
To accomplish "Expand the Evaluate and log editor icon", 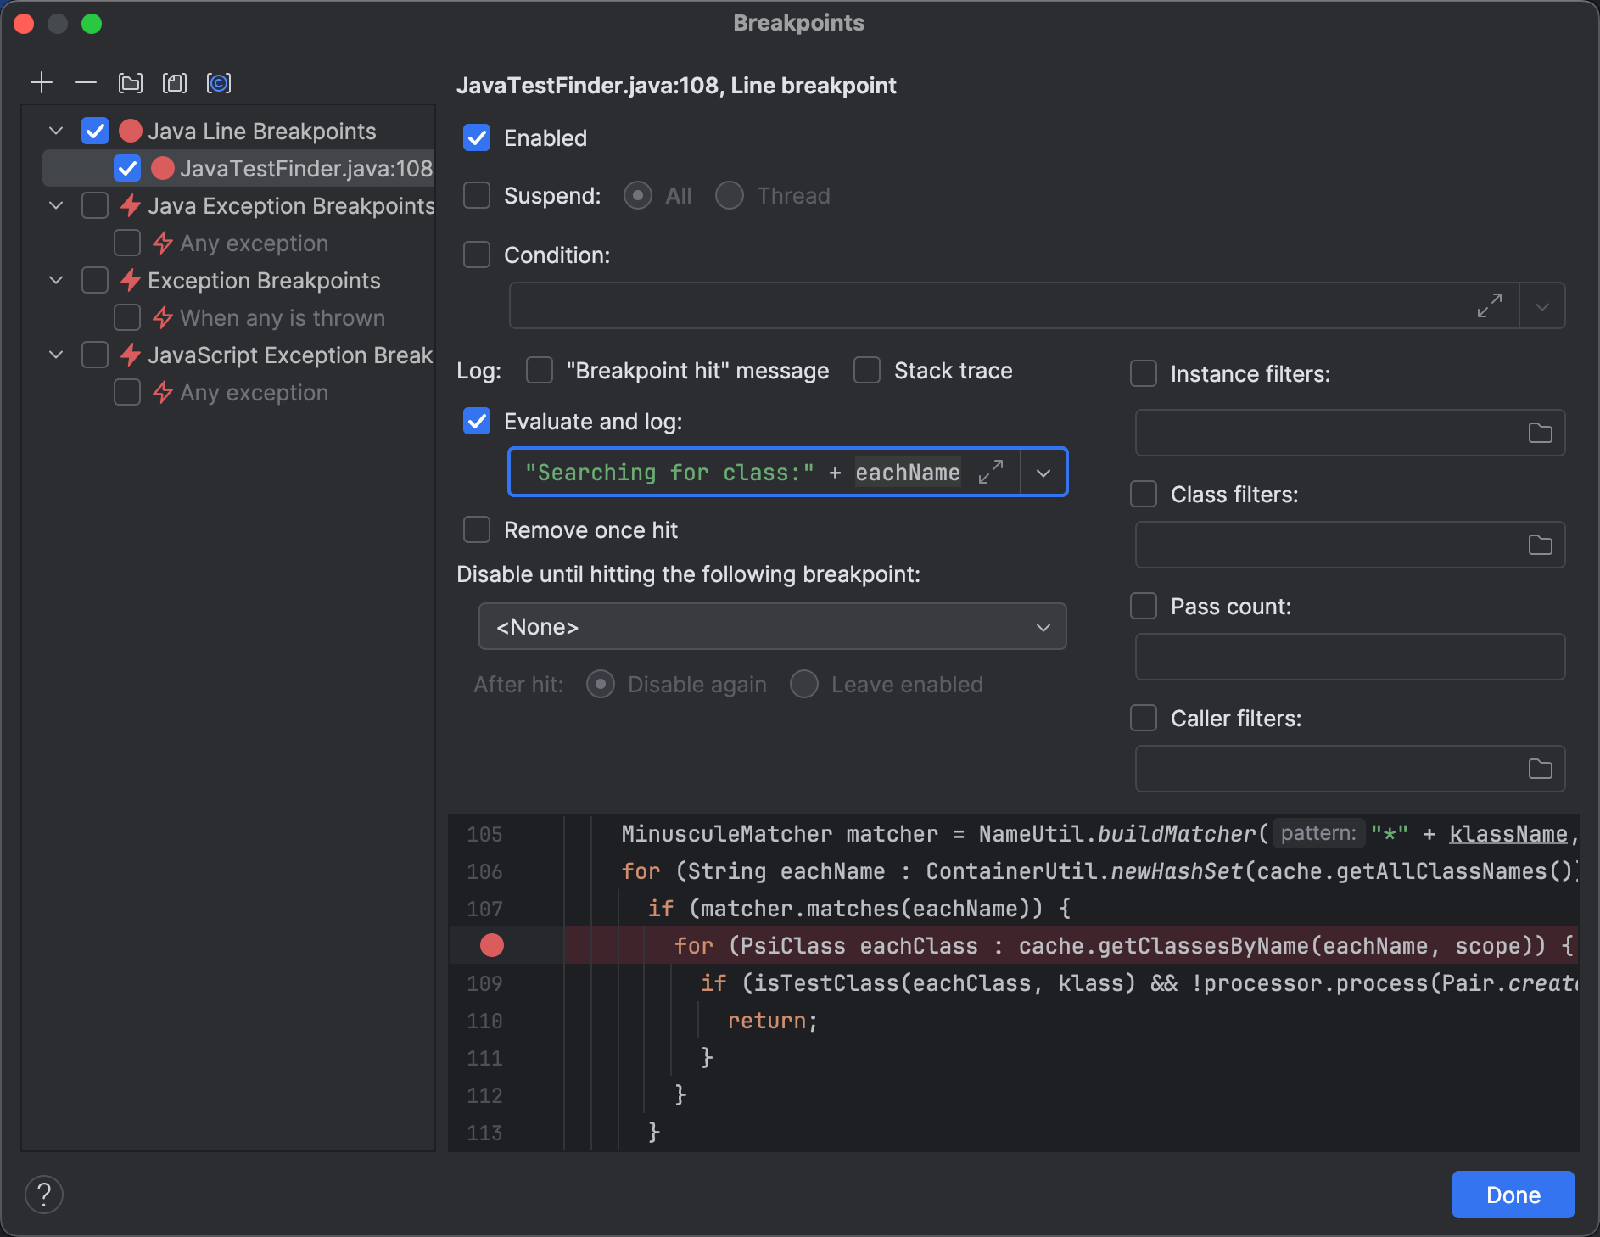I will (991, 472).
